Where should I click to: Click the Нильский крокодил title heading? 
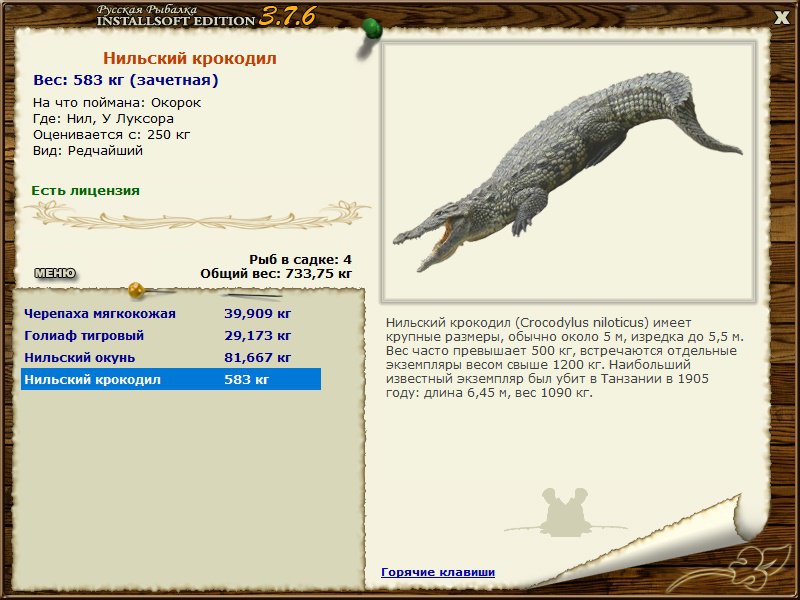190,58
